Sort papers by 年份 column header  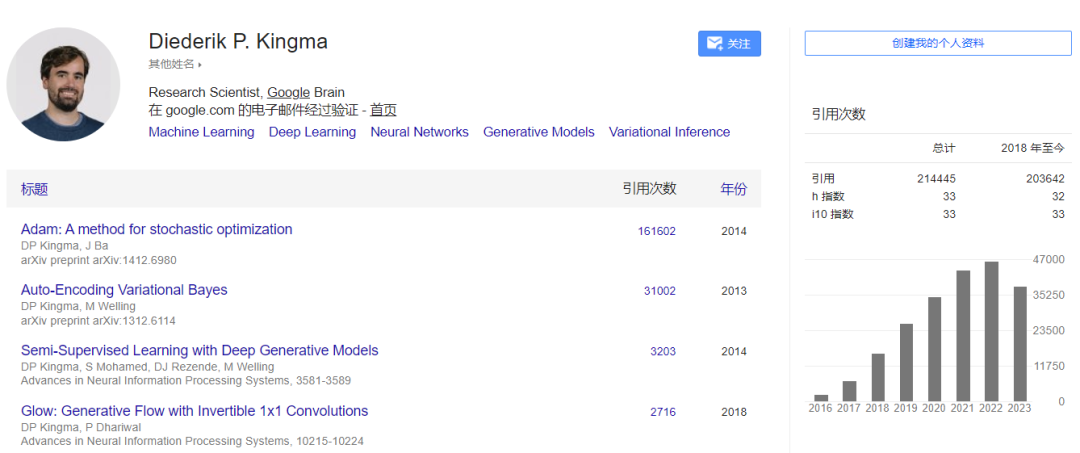[733, 188]
